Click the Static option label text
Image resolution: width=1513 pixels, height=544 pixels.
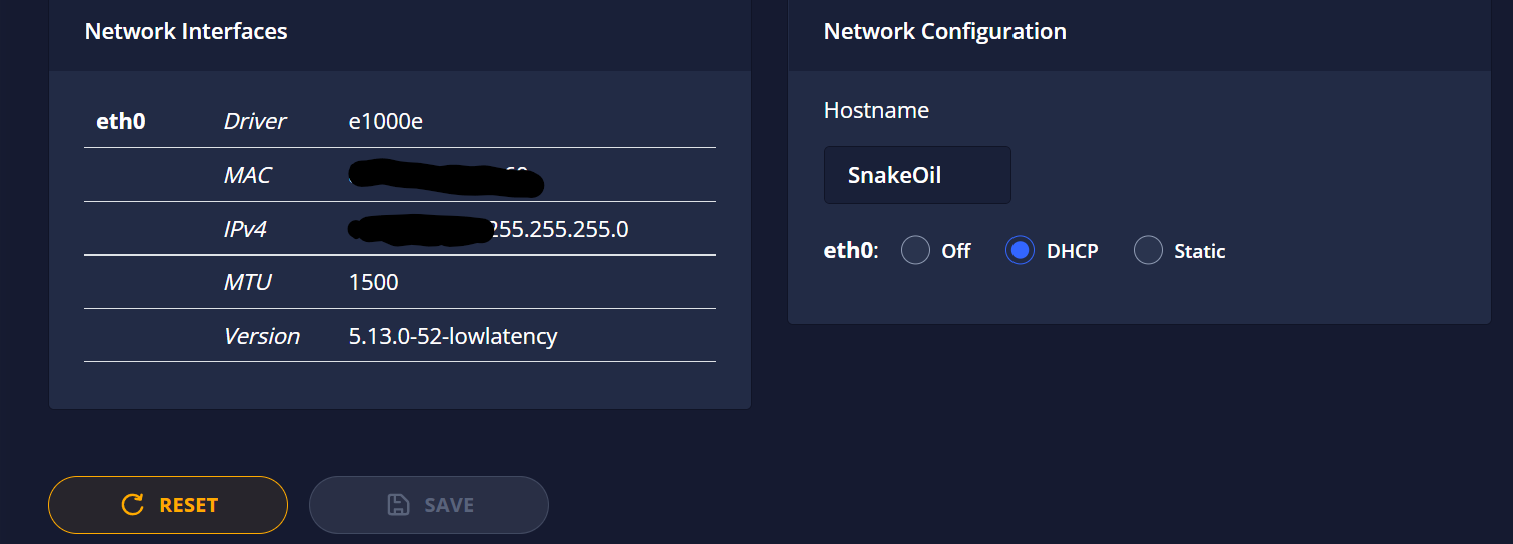tap(1200, 251)
